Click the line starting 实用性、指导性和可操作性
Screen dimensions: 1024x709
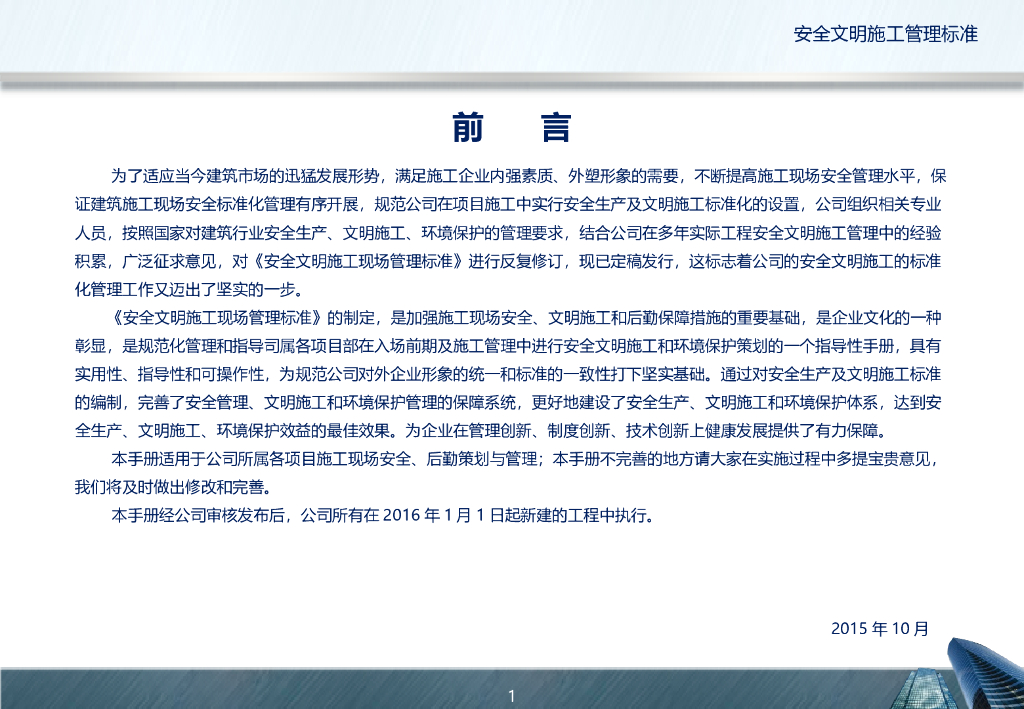click(508, 374)
